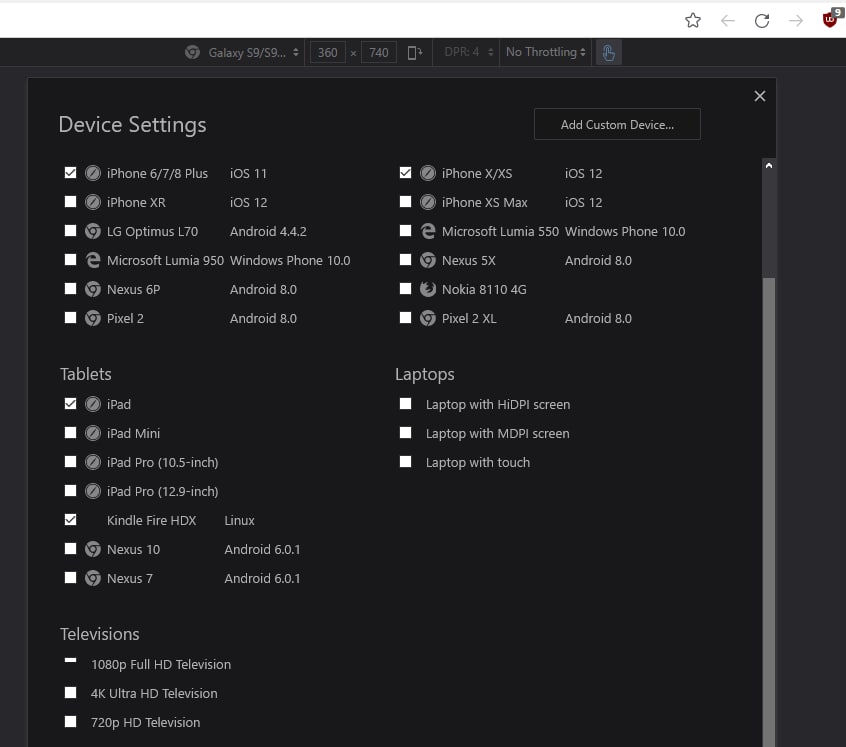The height and width of the screenshot is (747, 846).
Task: Click the viewport width field showing 360
Action: (328, 53)
